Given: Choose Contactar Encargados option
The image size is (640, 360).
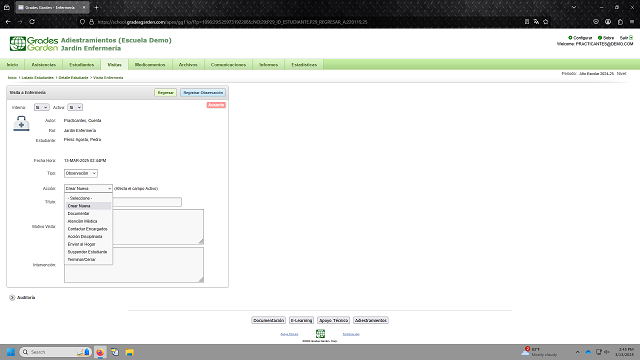Looking at the screenshot, I should point(89,229).
